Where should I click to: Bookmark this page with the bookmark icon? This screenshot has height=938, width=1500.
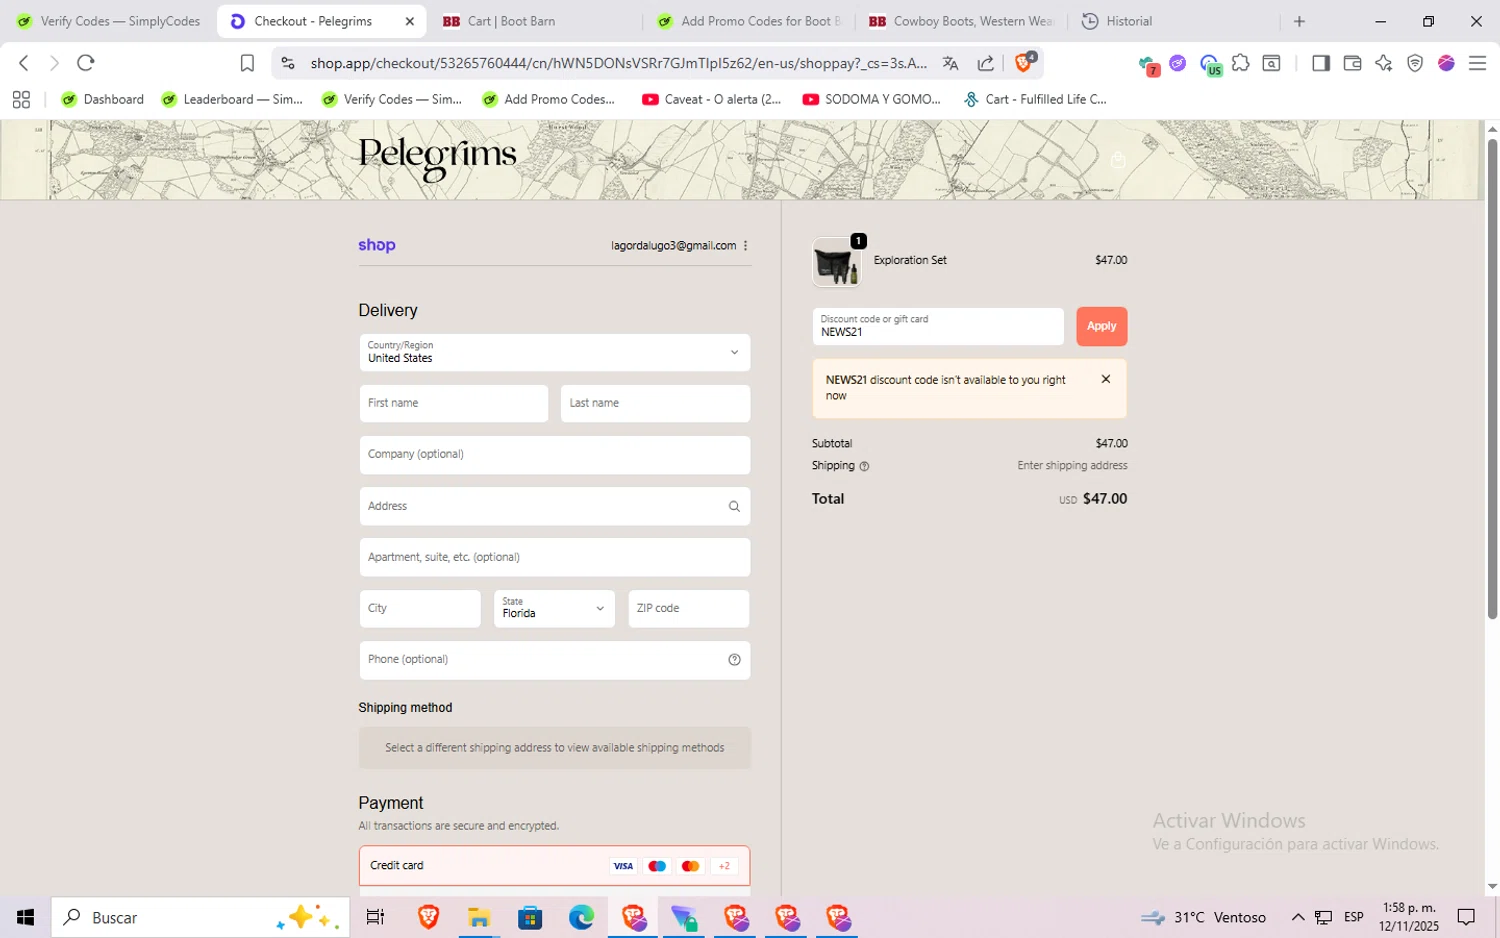click(247, 63)
